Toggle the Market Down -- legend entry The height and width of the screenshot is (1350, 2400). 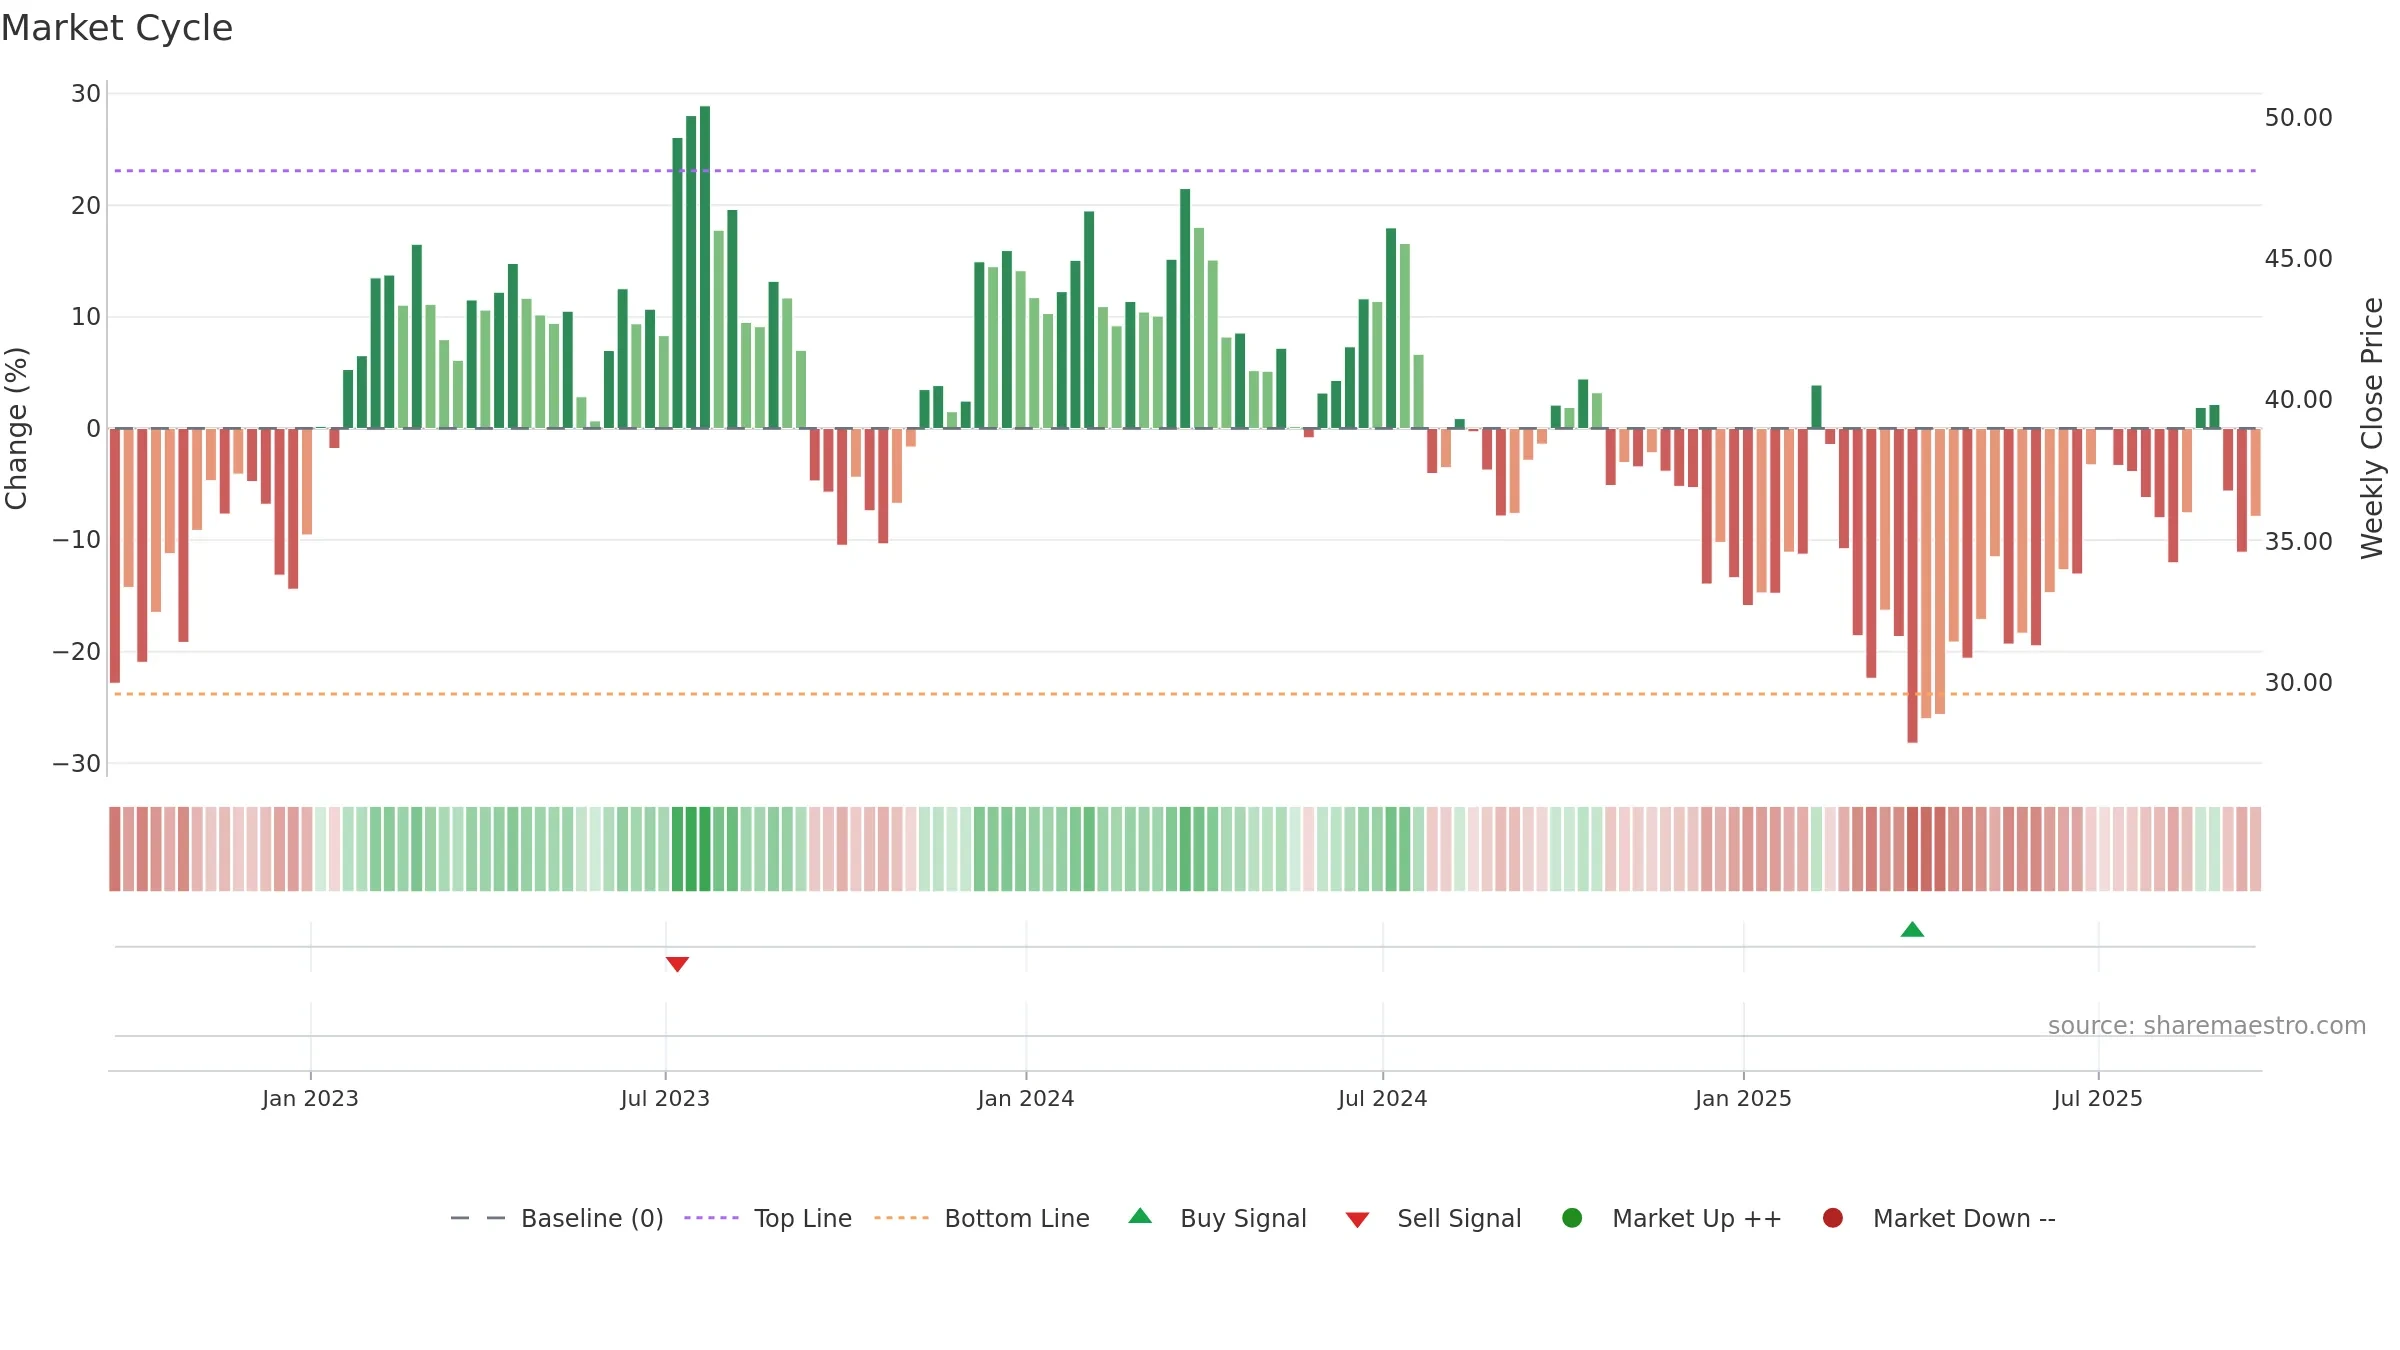[x=1939, y=1218]
